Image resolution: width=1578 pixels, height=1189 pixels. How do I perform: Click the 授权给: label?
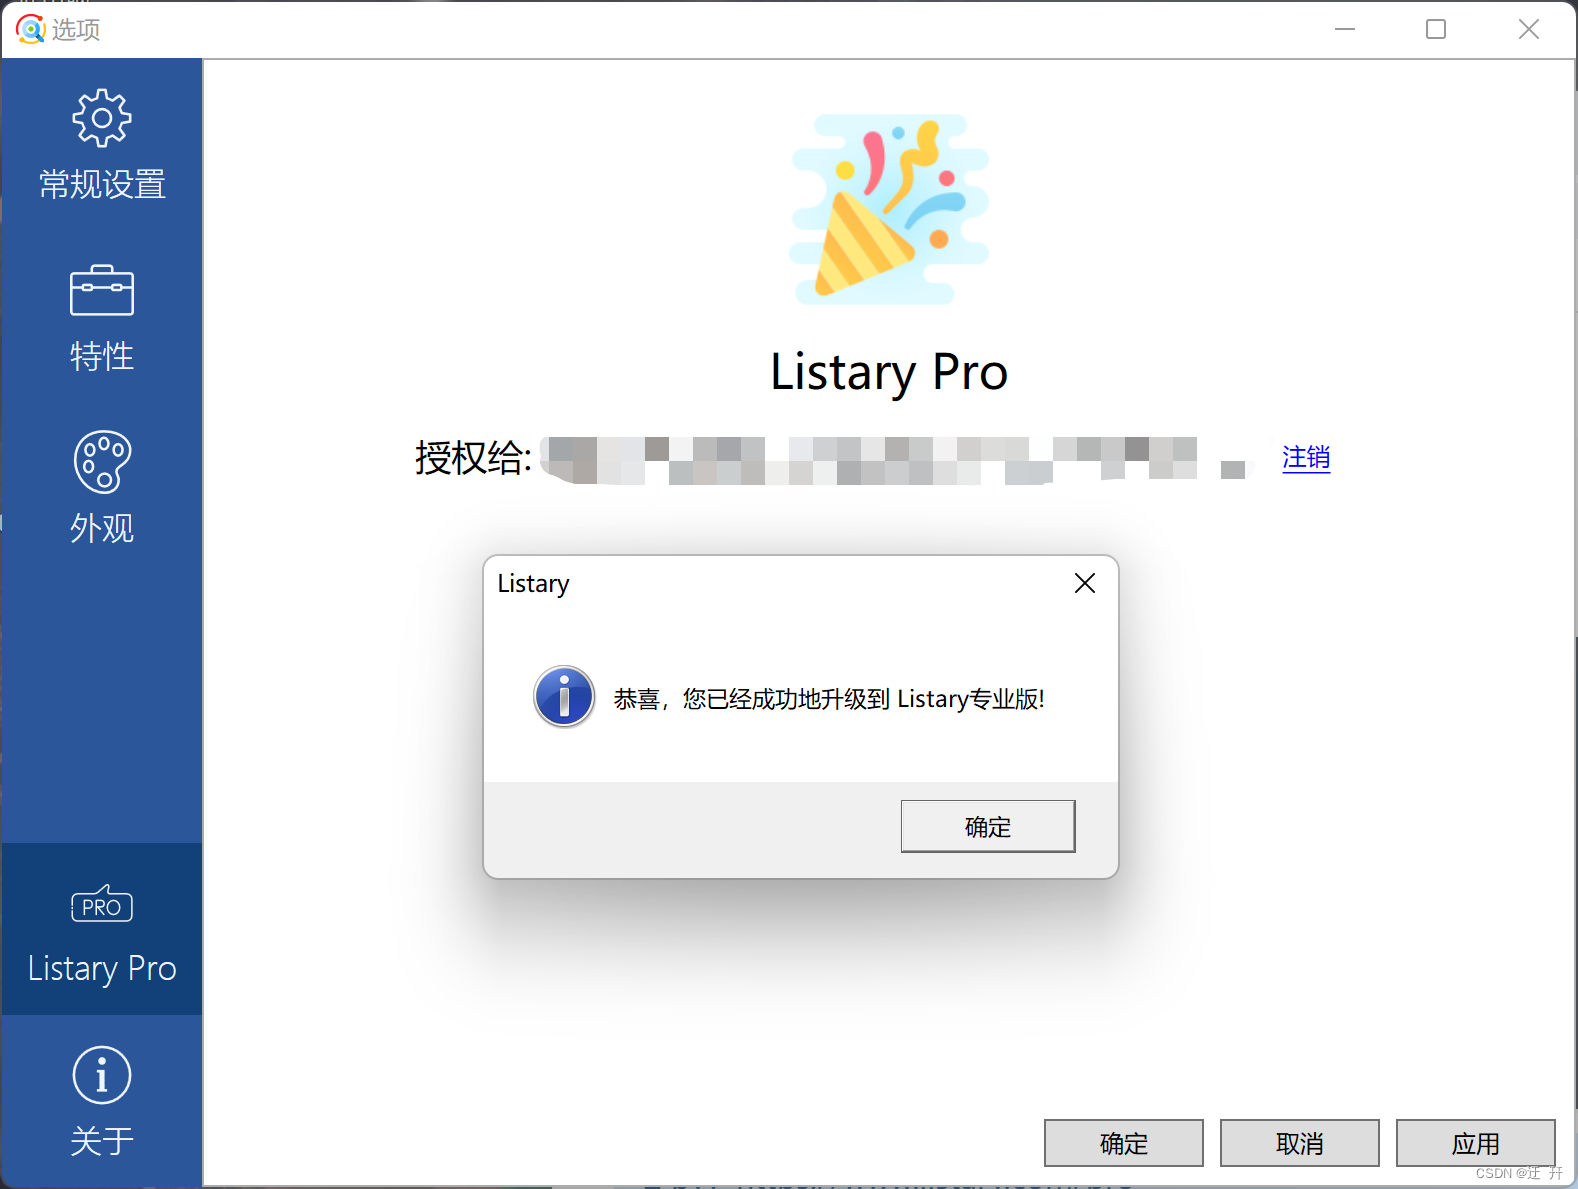point(473,458)
